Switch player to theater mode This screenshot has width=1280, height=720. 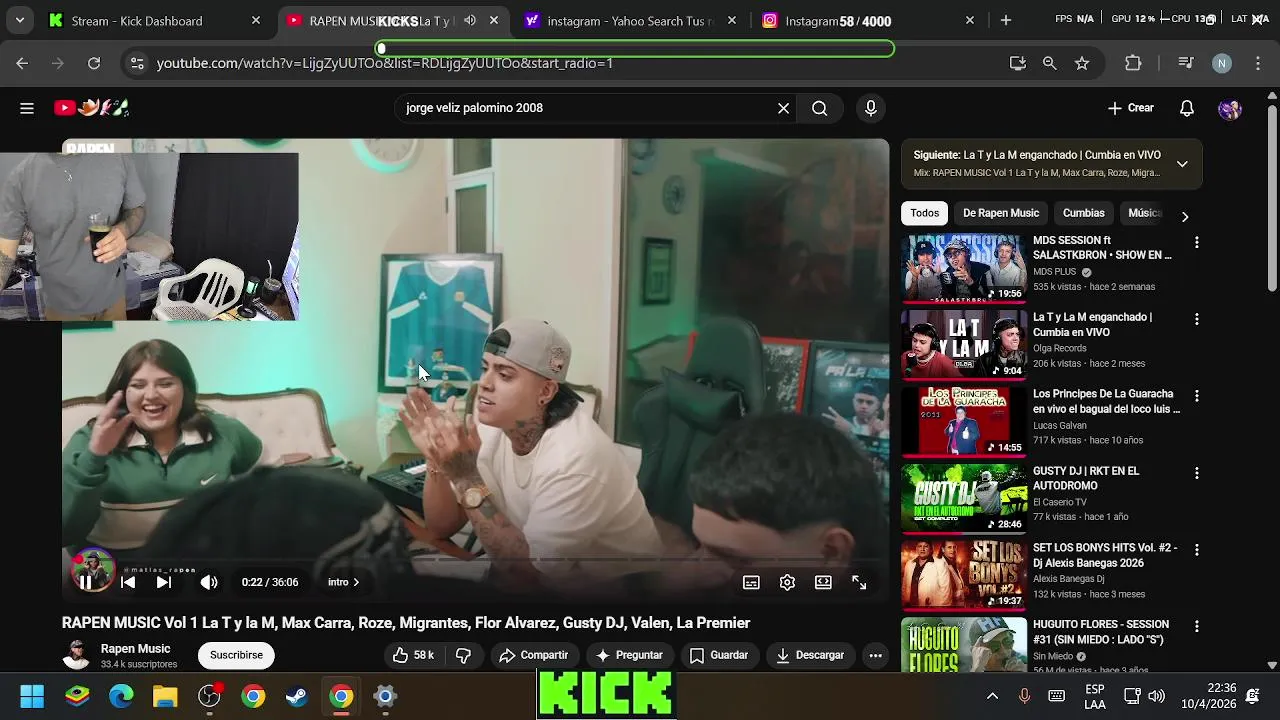click(x=823, y=582)
